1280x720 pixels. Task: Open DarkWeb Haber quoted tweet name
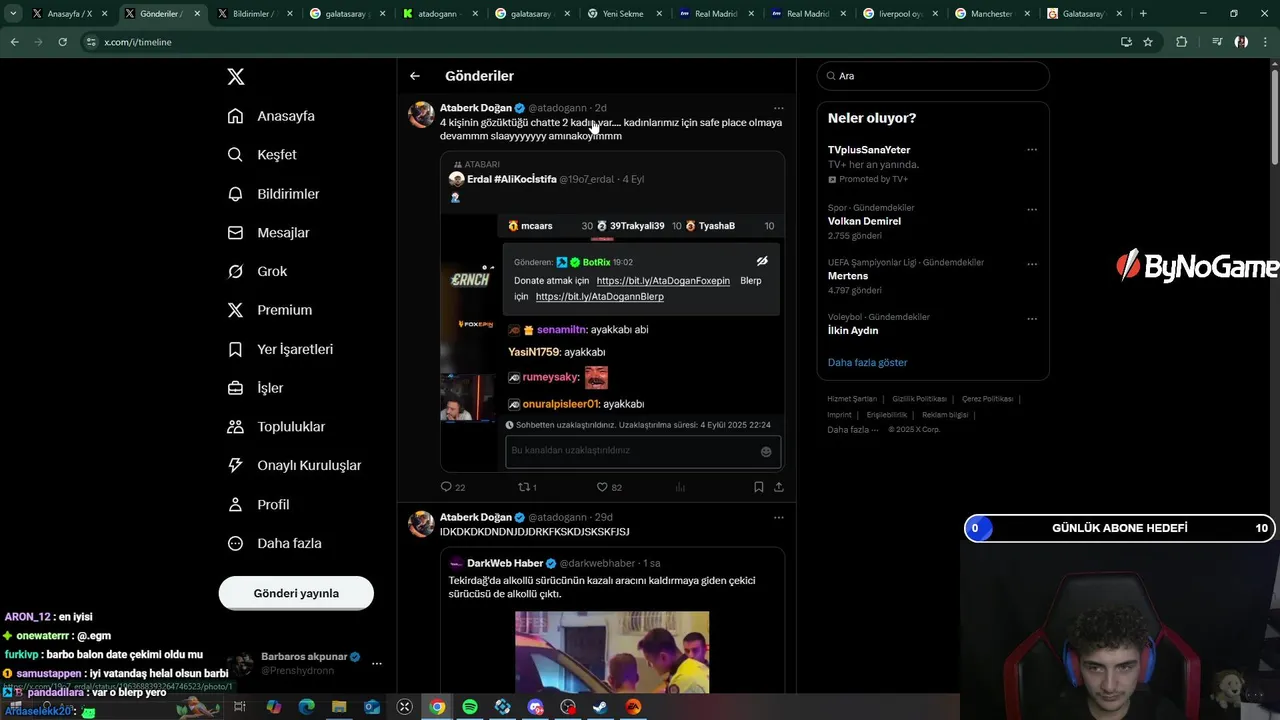point(505,563)
